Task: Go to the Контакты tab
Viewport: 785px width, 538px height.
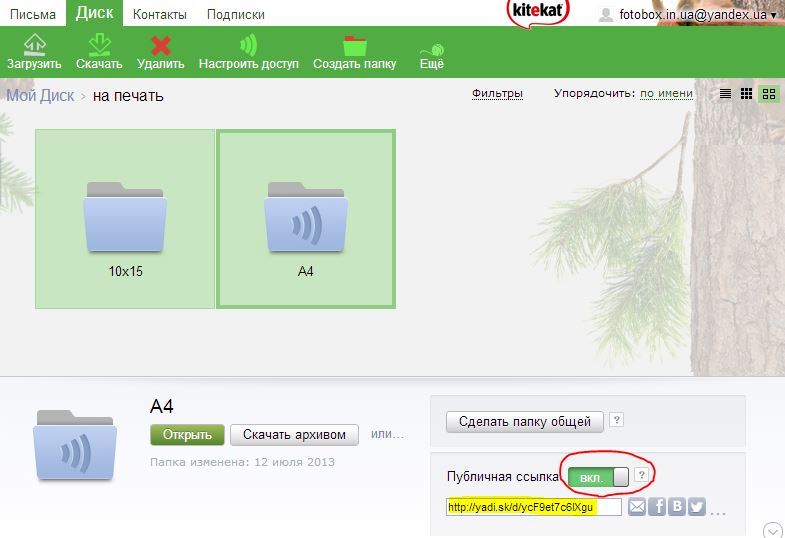Action: point(160,14)
